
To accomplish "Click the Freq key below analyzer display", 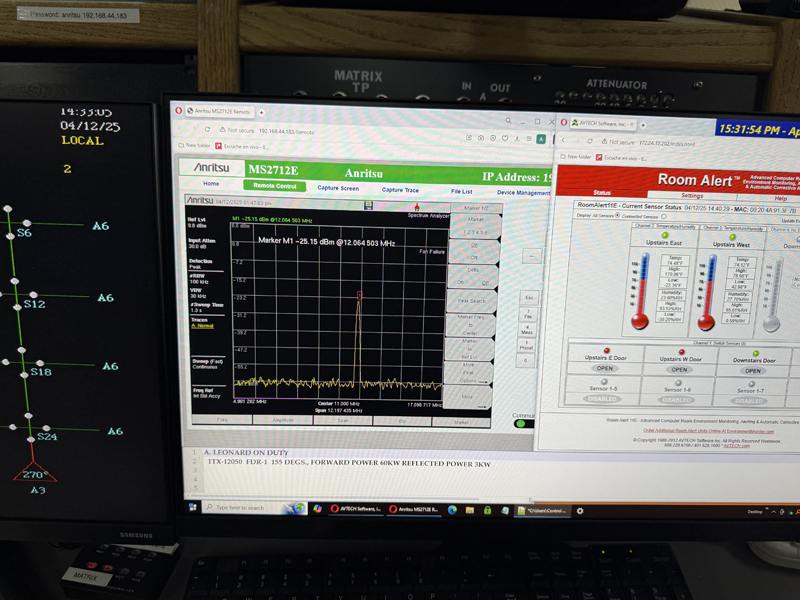I will pos(222,419).
